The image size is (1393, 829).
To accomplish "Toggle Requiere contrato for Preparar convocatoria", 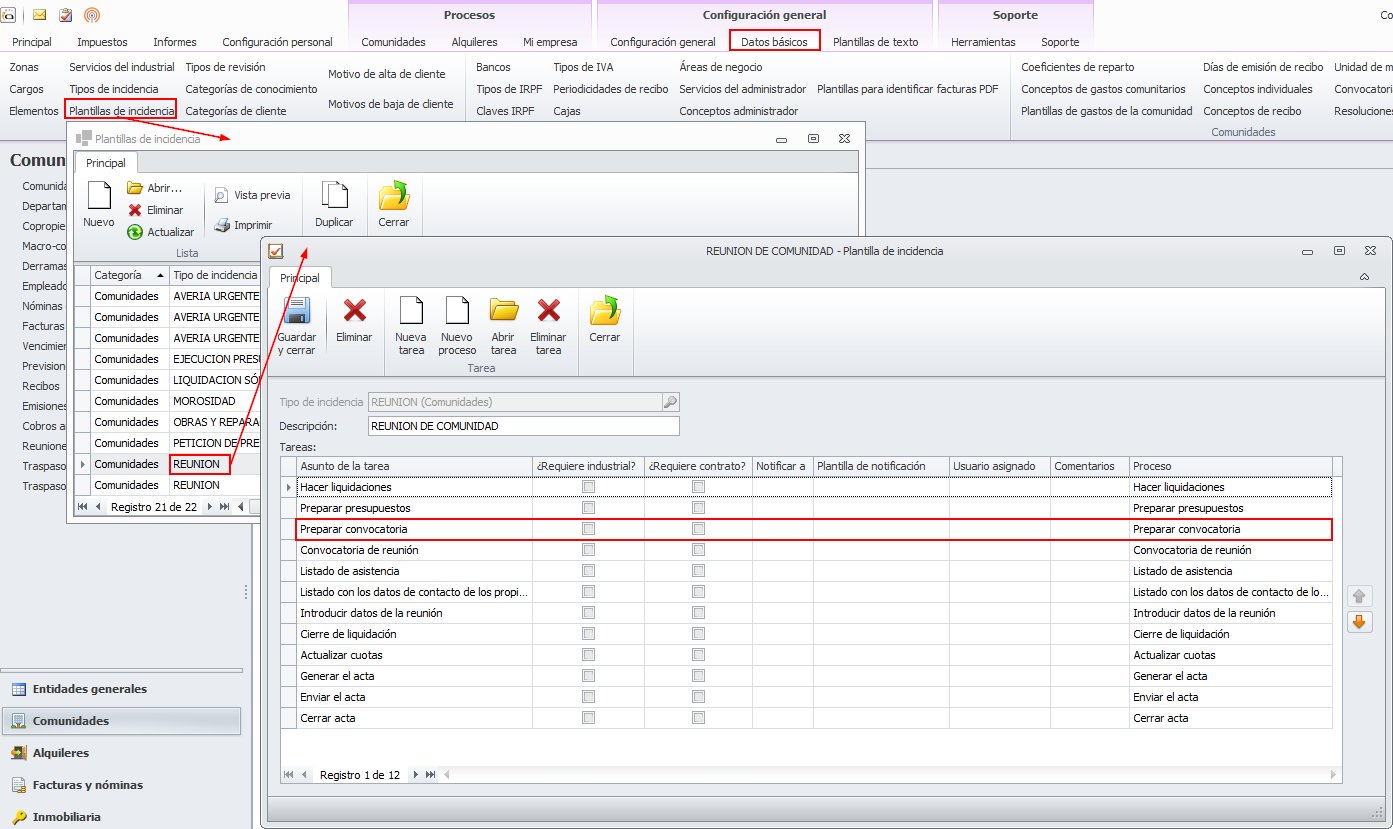I will (x=699, y=529).
